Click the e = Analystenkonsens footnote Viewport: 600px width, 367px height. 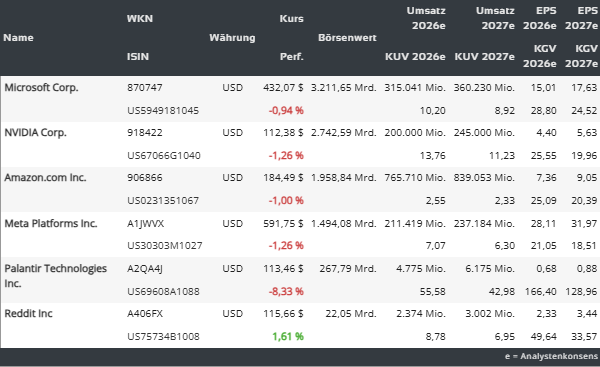551,356
